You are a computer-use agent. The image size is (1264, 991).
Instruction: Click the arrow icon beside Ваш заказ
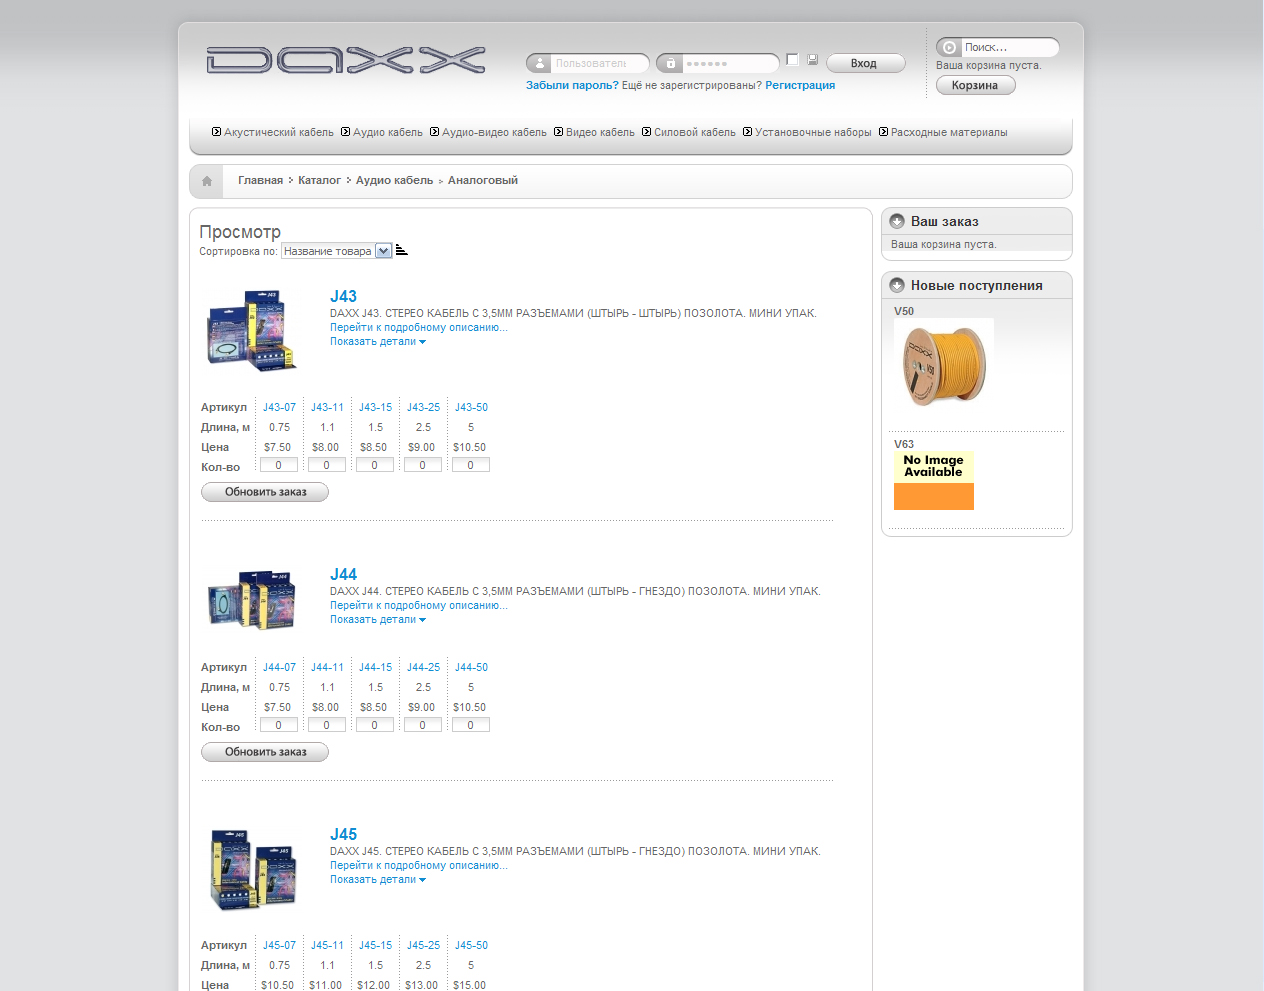897,221
